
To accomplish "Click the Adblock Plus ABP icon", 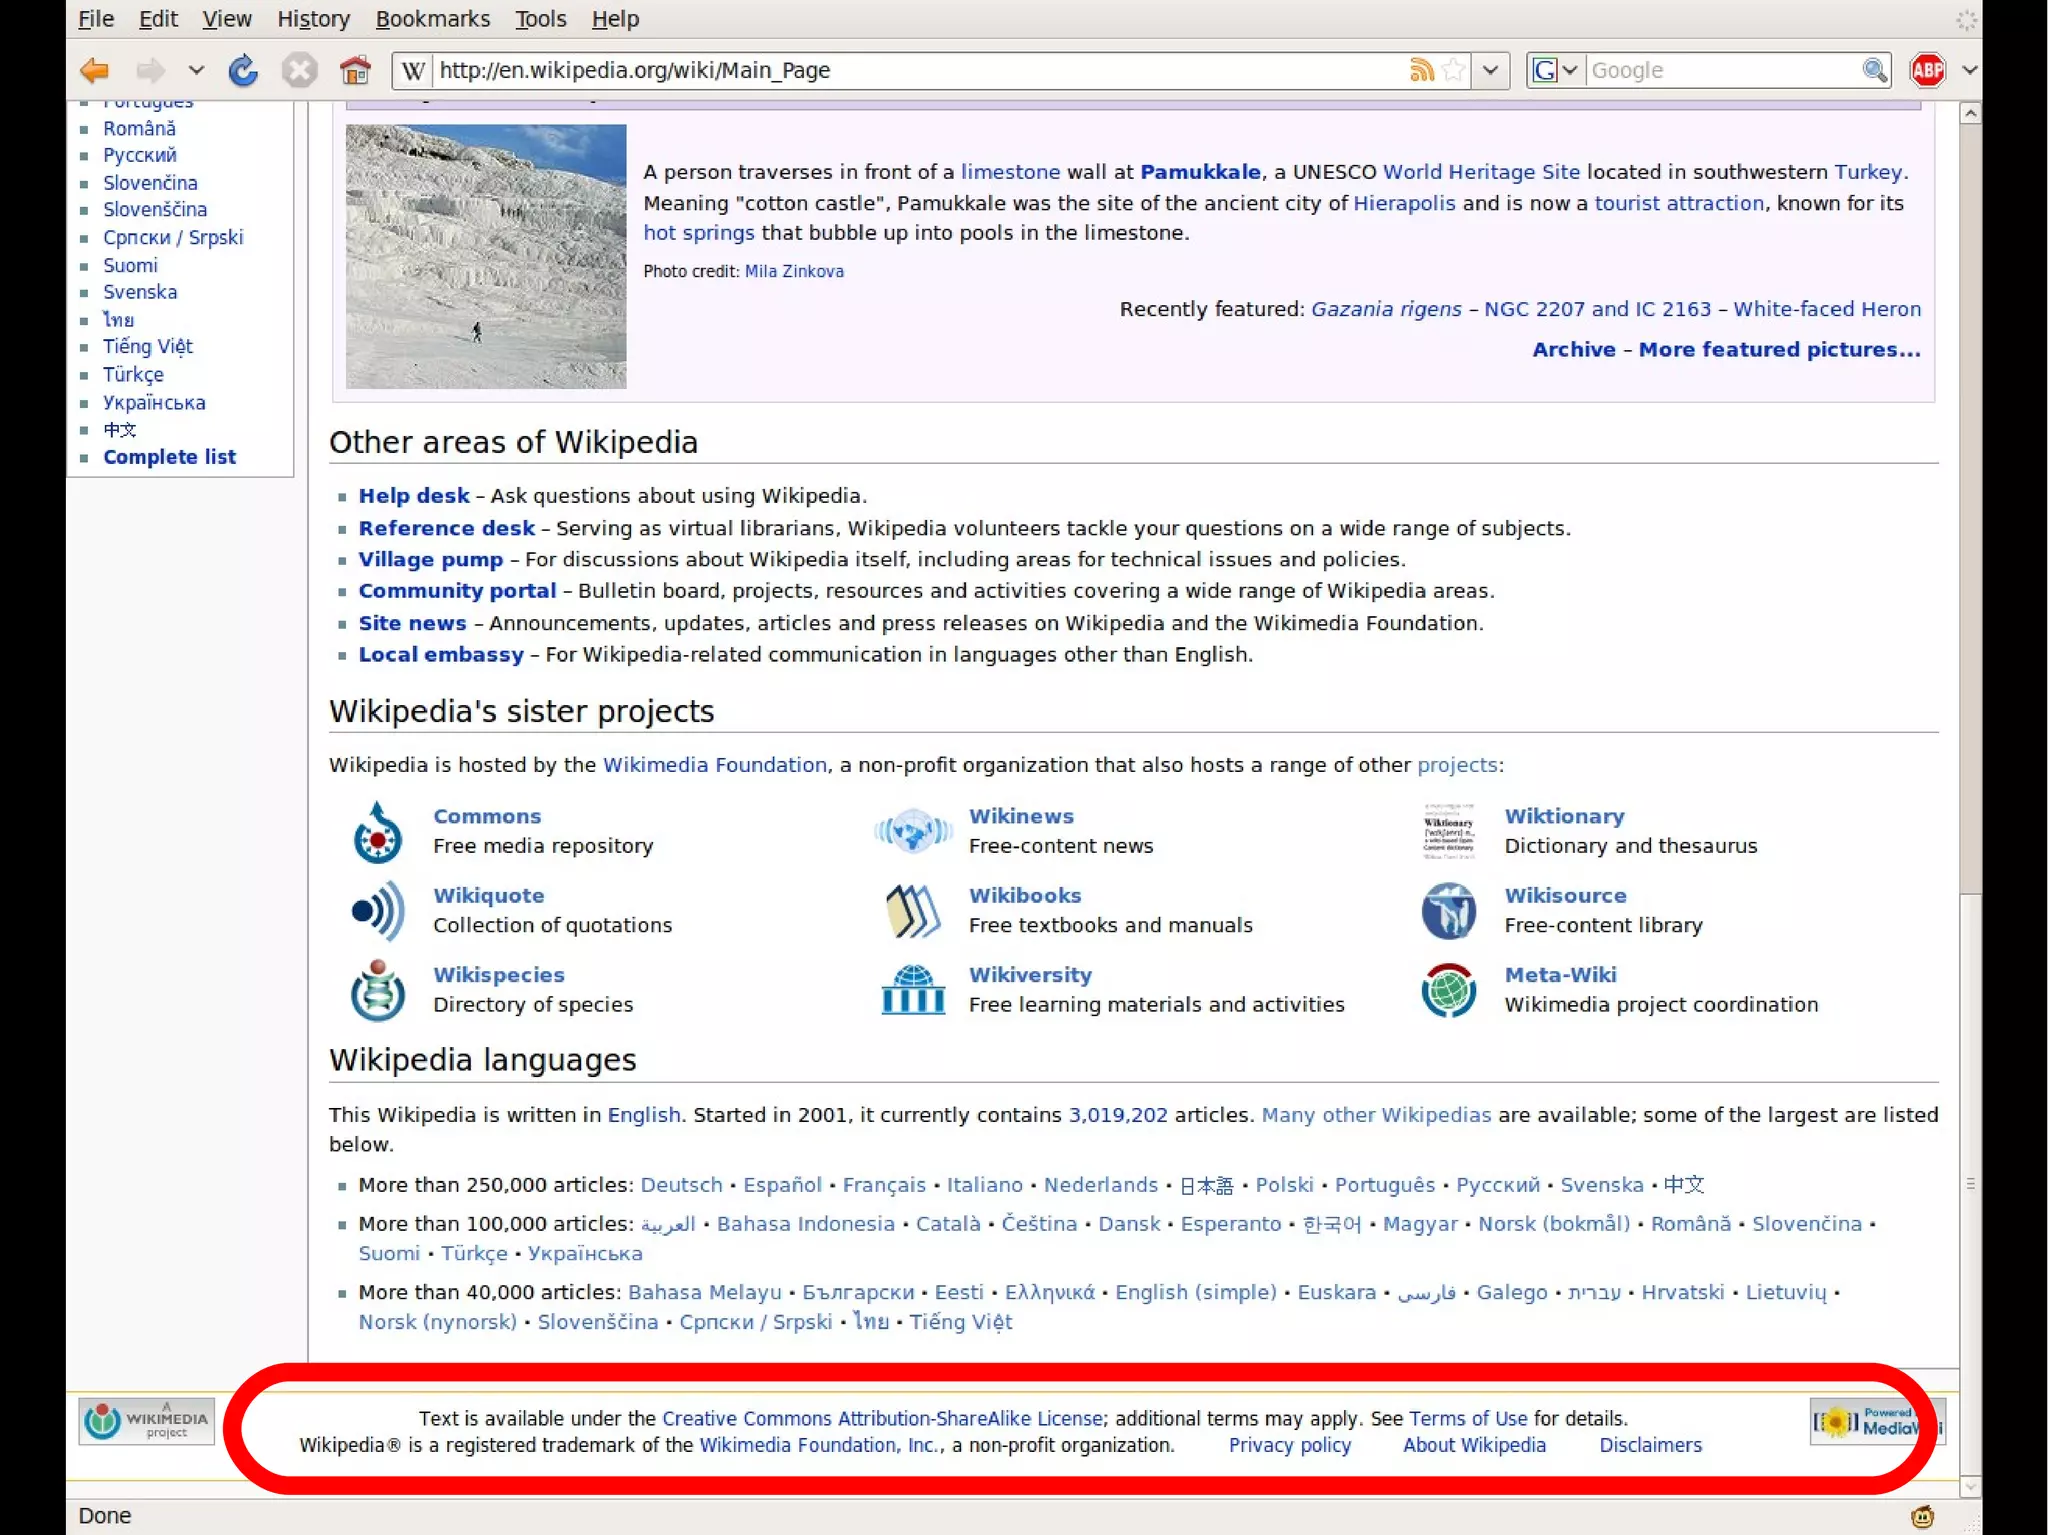I will click(1927, 70).
